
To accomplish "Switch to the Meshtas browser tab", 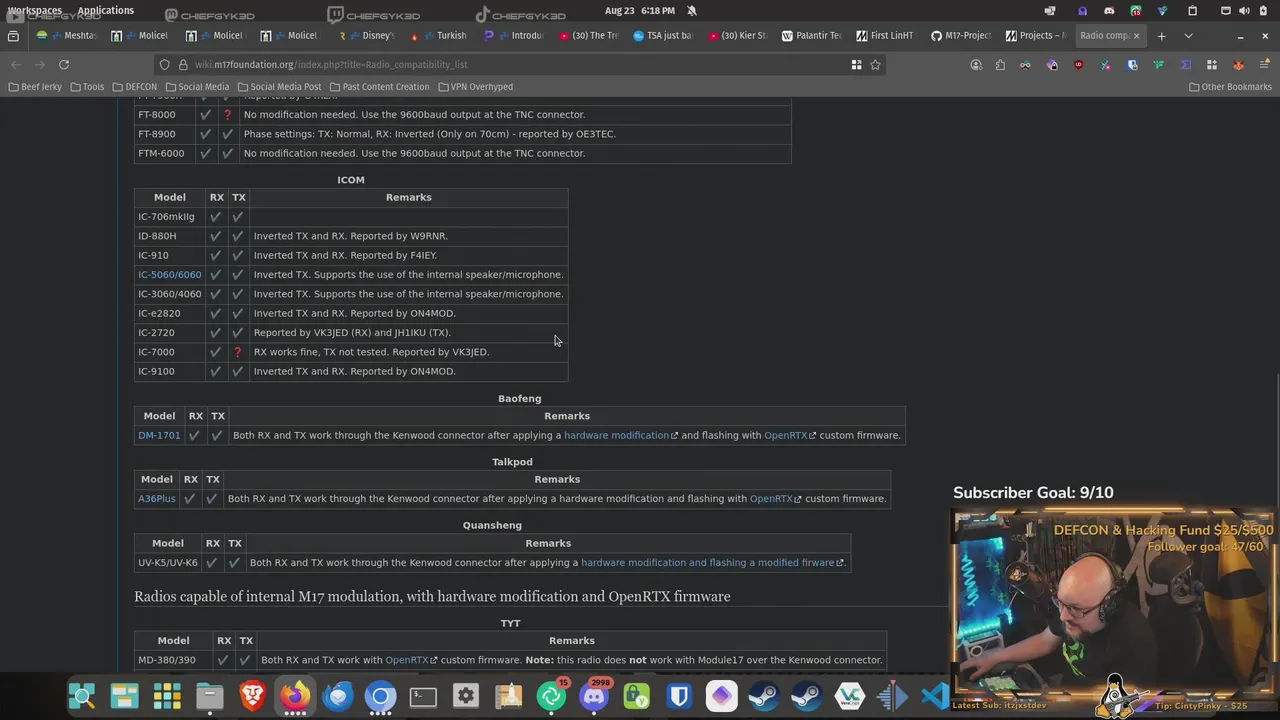I will coord(69,36).
